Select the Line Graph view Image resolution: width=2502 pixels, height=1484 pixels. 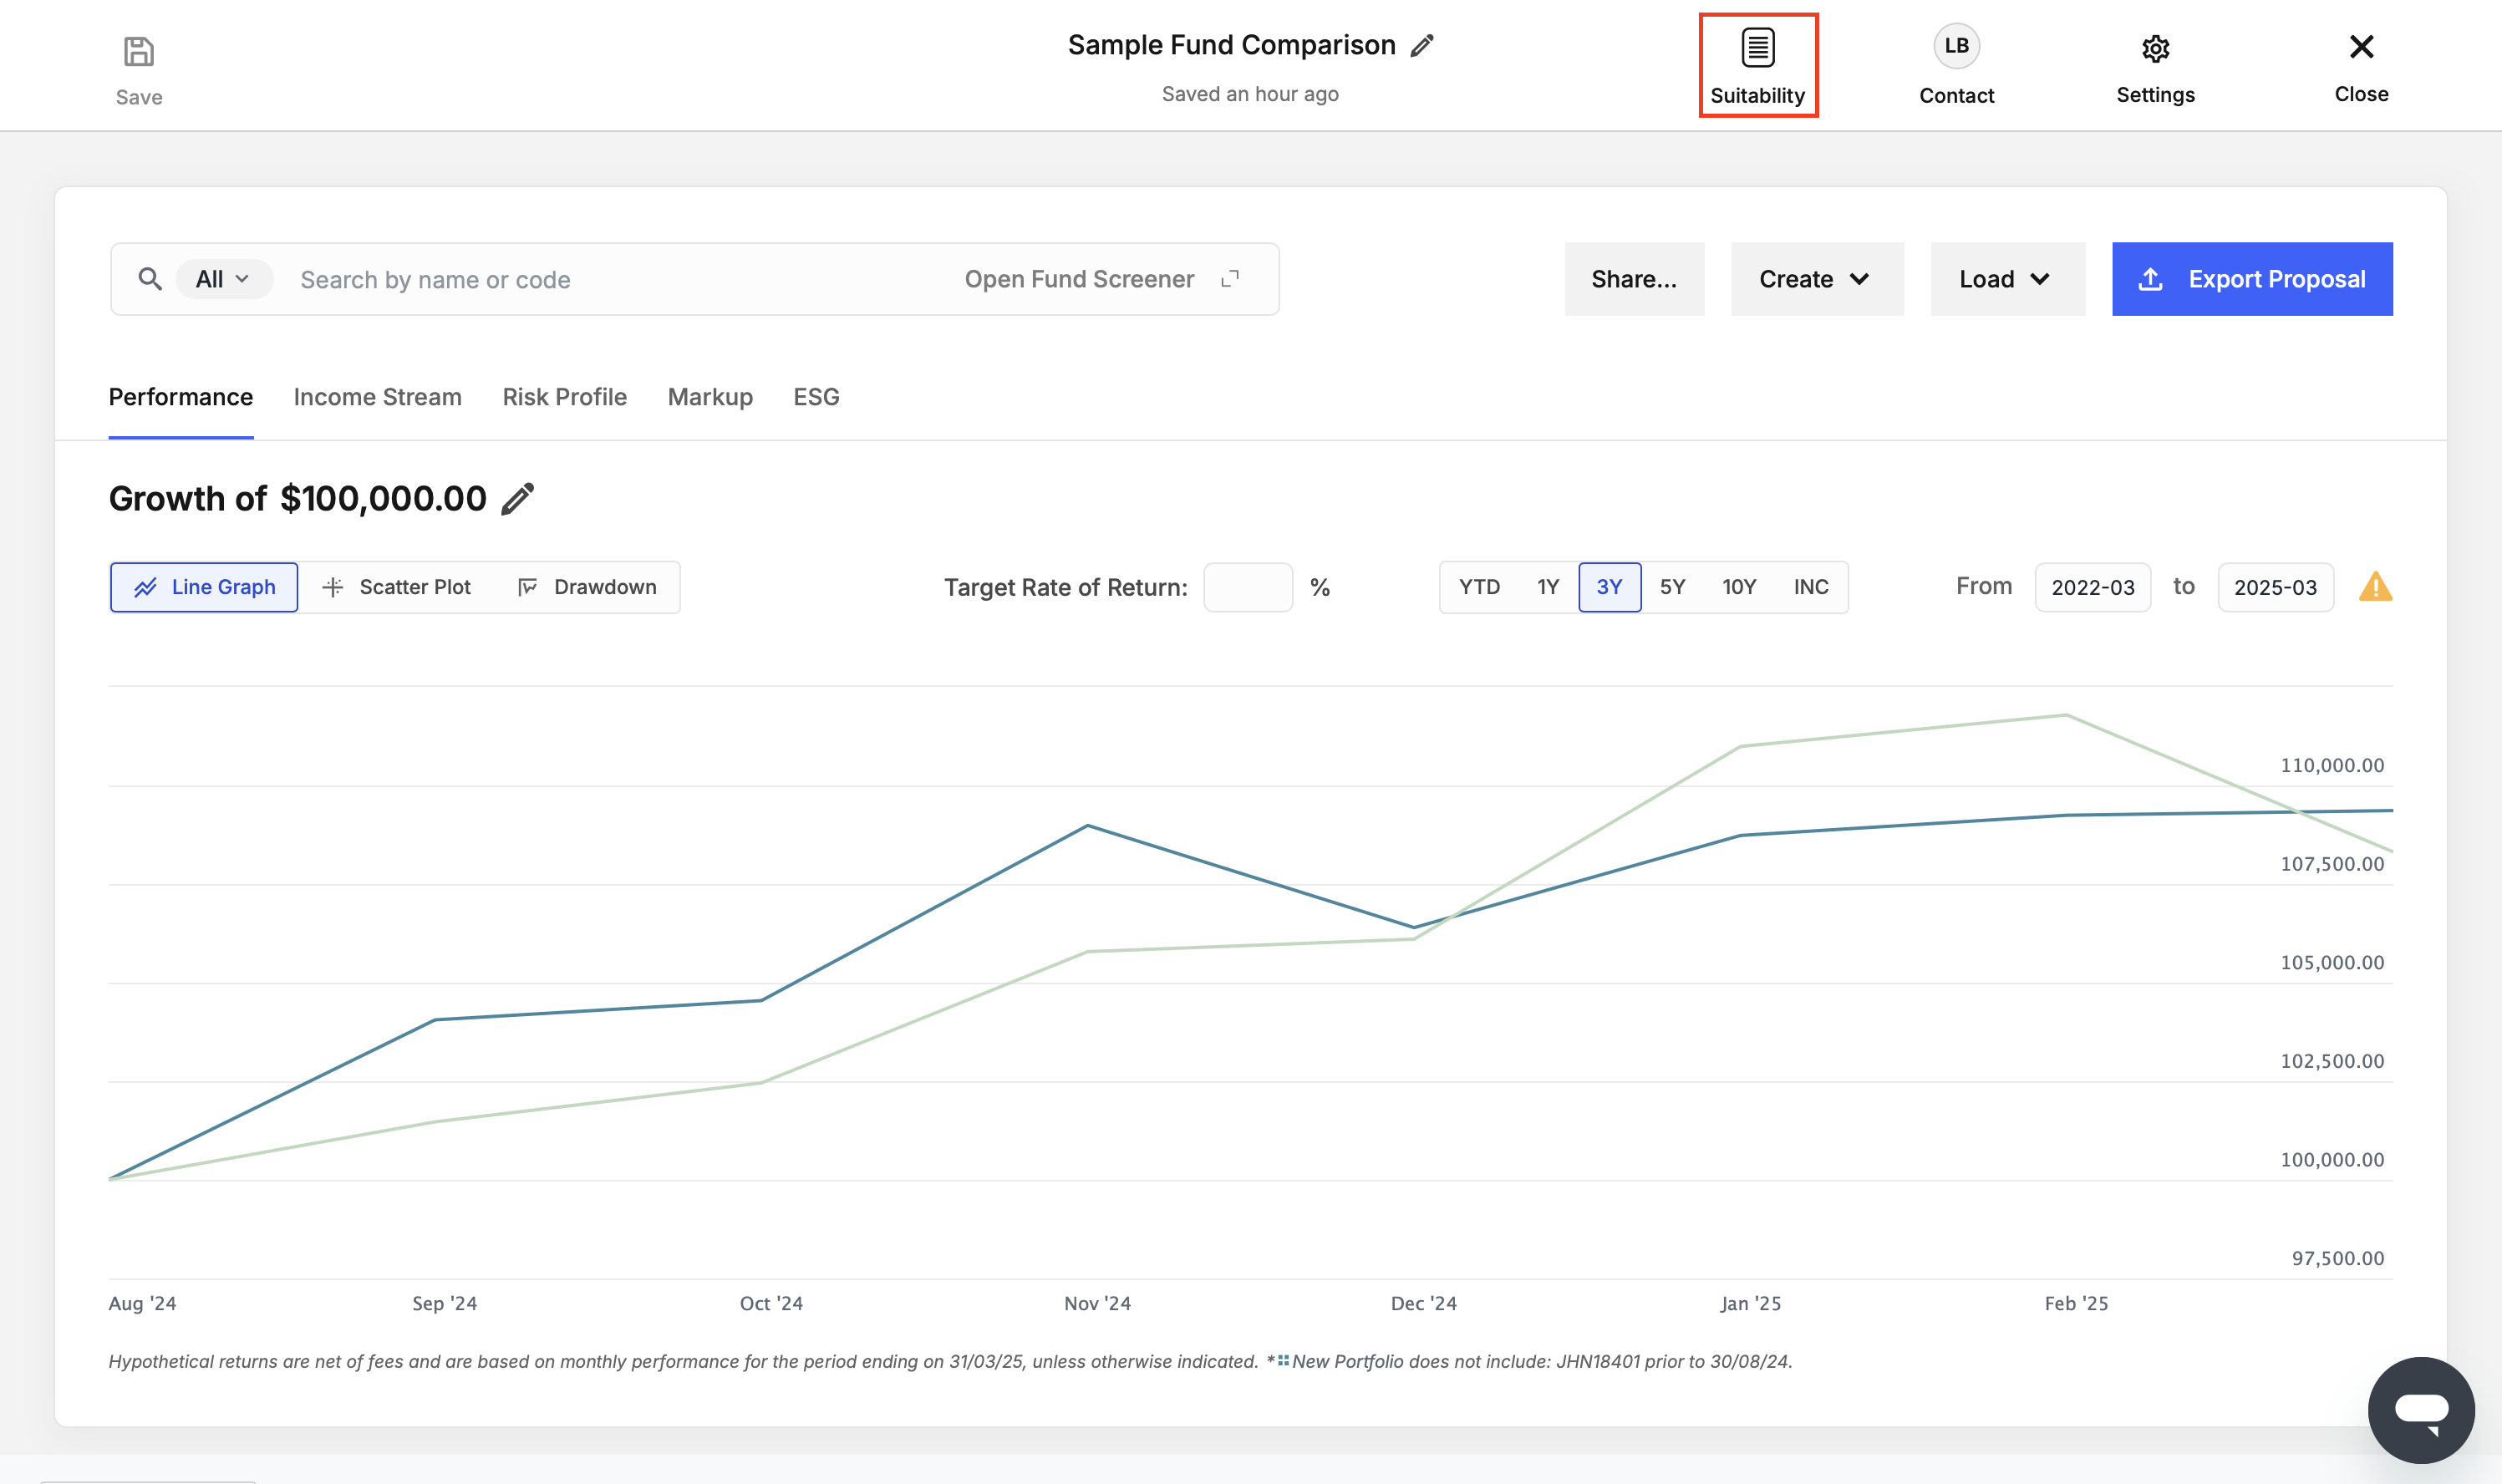[x=204, y=587]
